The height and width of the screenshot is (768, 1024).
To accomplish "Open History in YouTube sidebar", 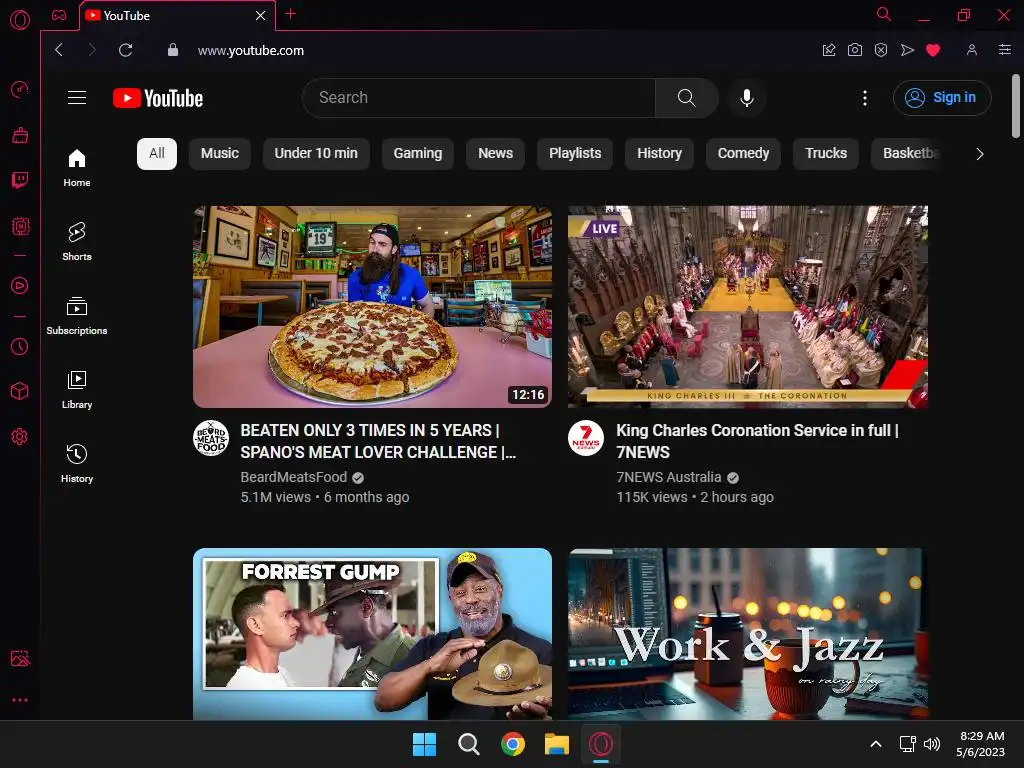I will pyautogui.click(x=77, y=464).
